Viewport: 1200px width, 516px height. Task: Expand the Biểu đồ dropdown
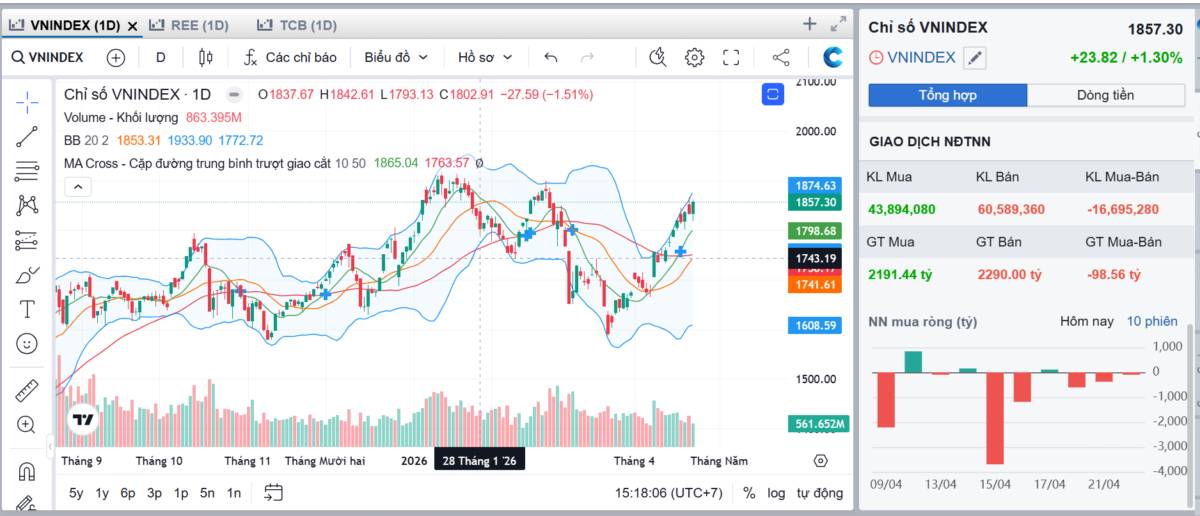396,57
